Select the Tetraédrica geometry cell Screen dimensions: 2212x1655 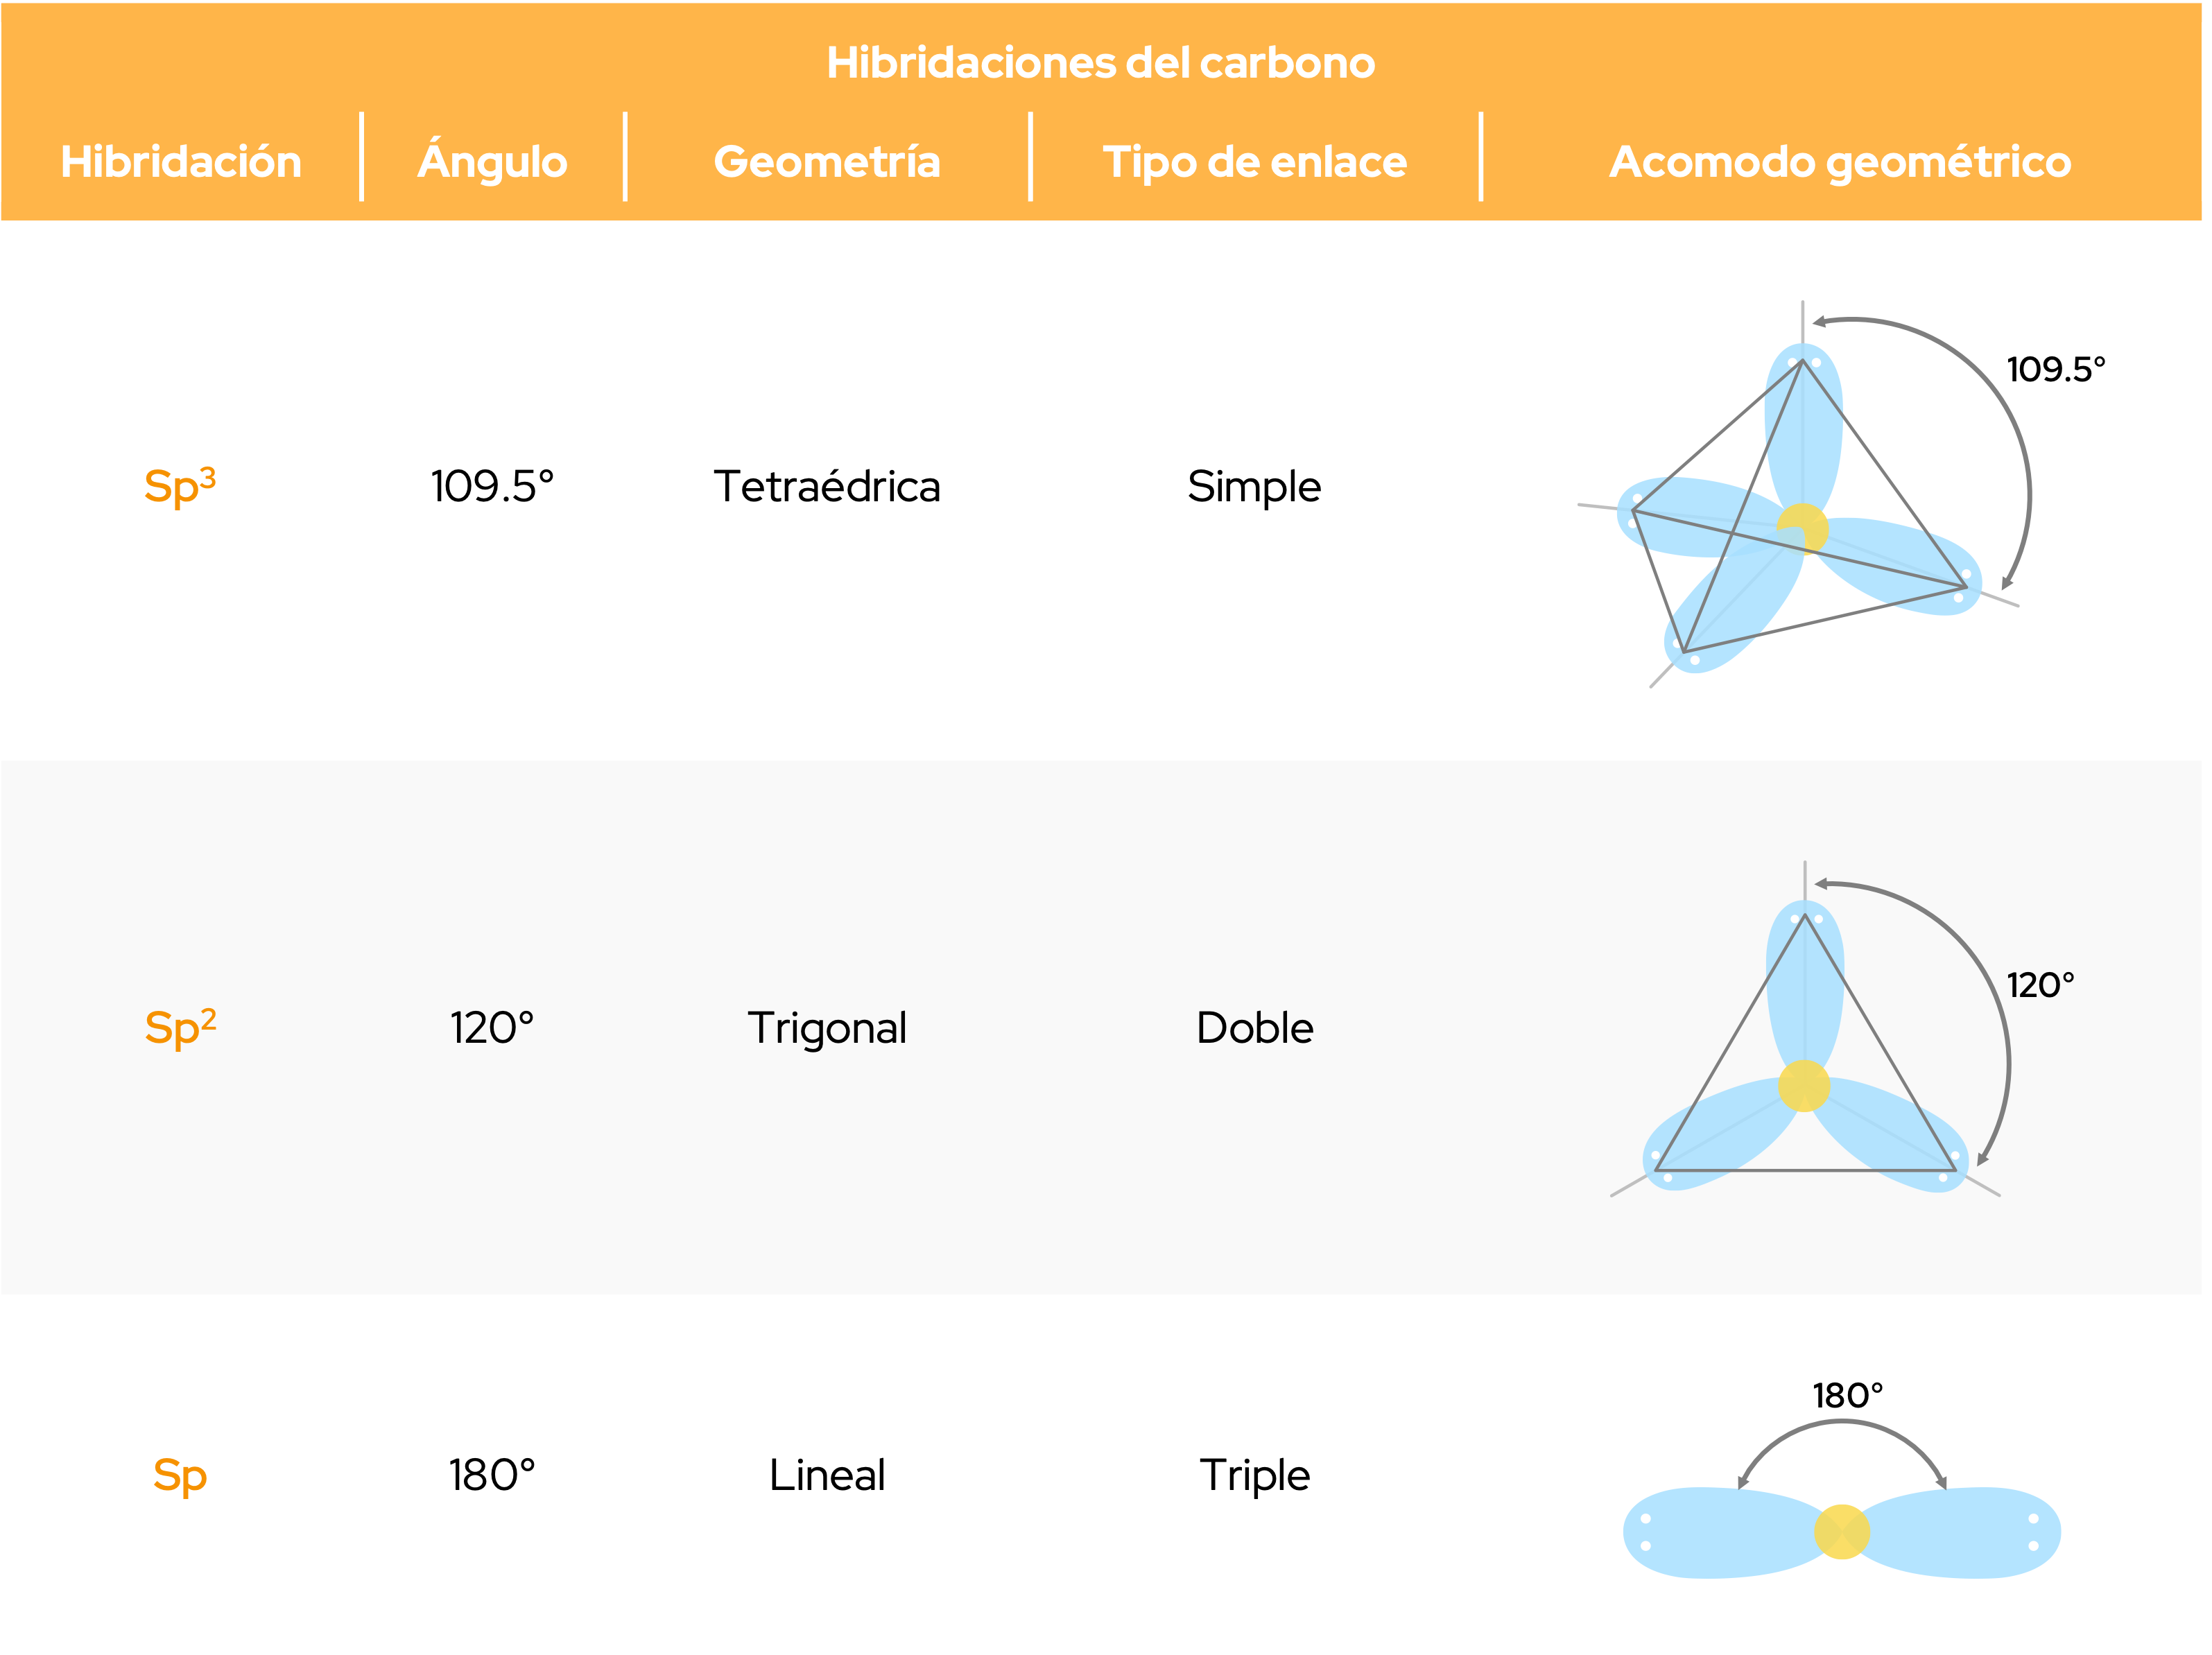[x=827, y=486]
